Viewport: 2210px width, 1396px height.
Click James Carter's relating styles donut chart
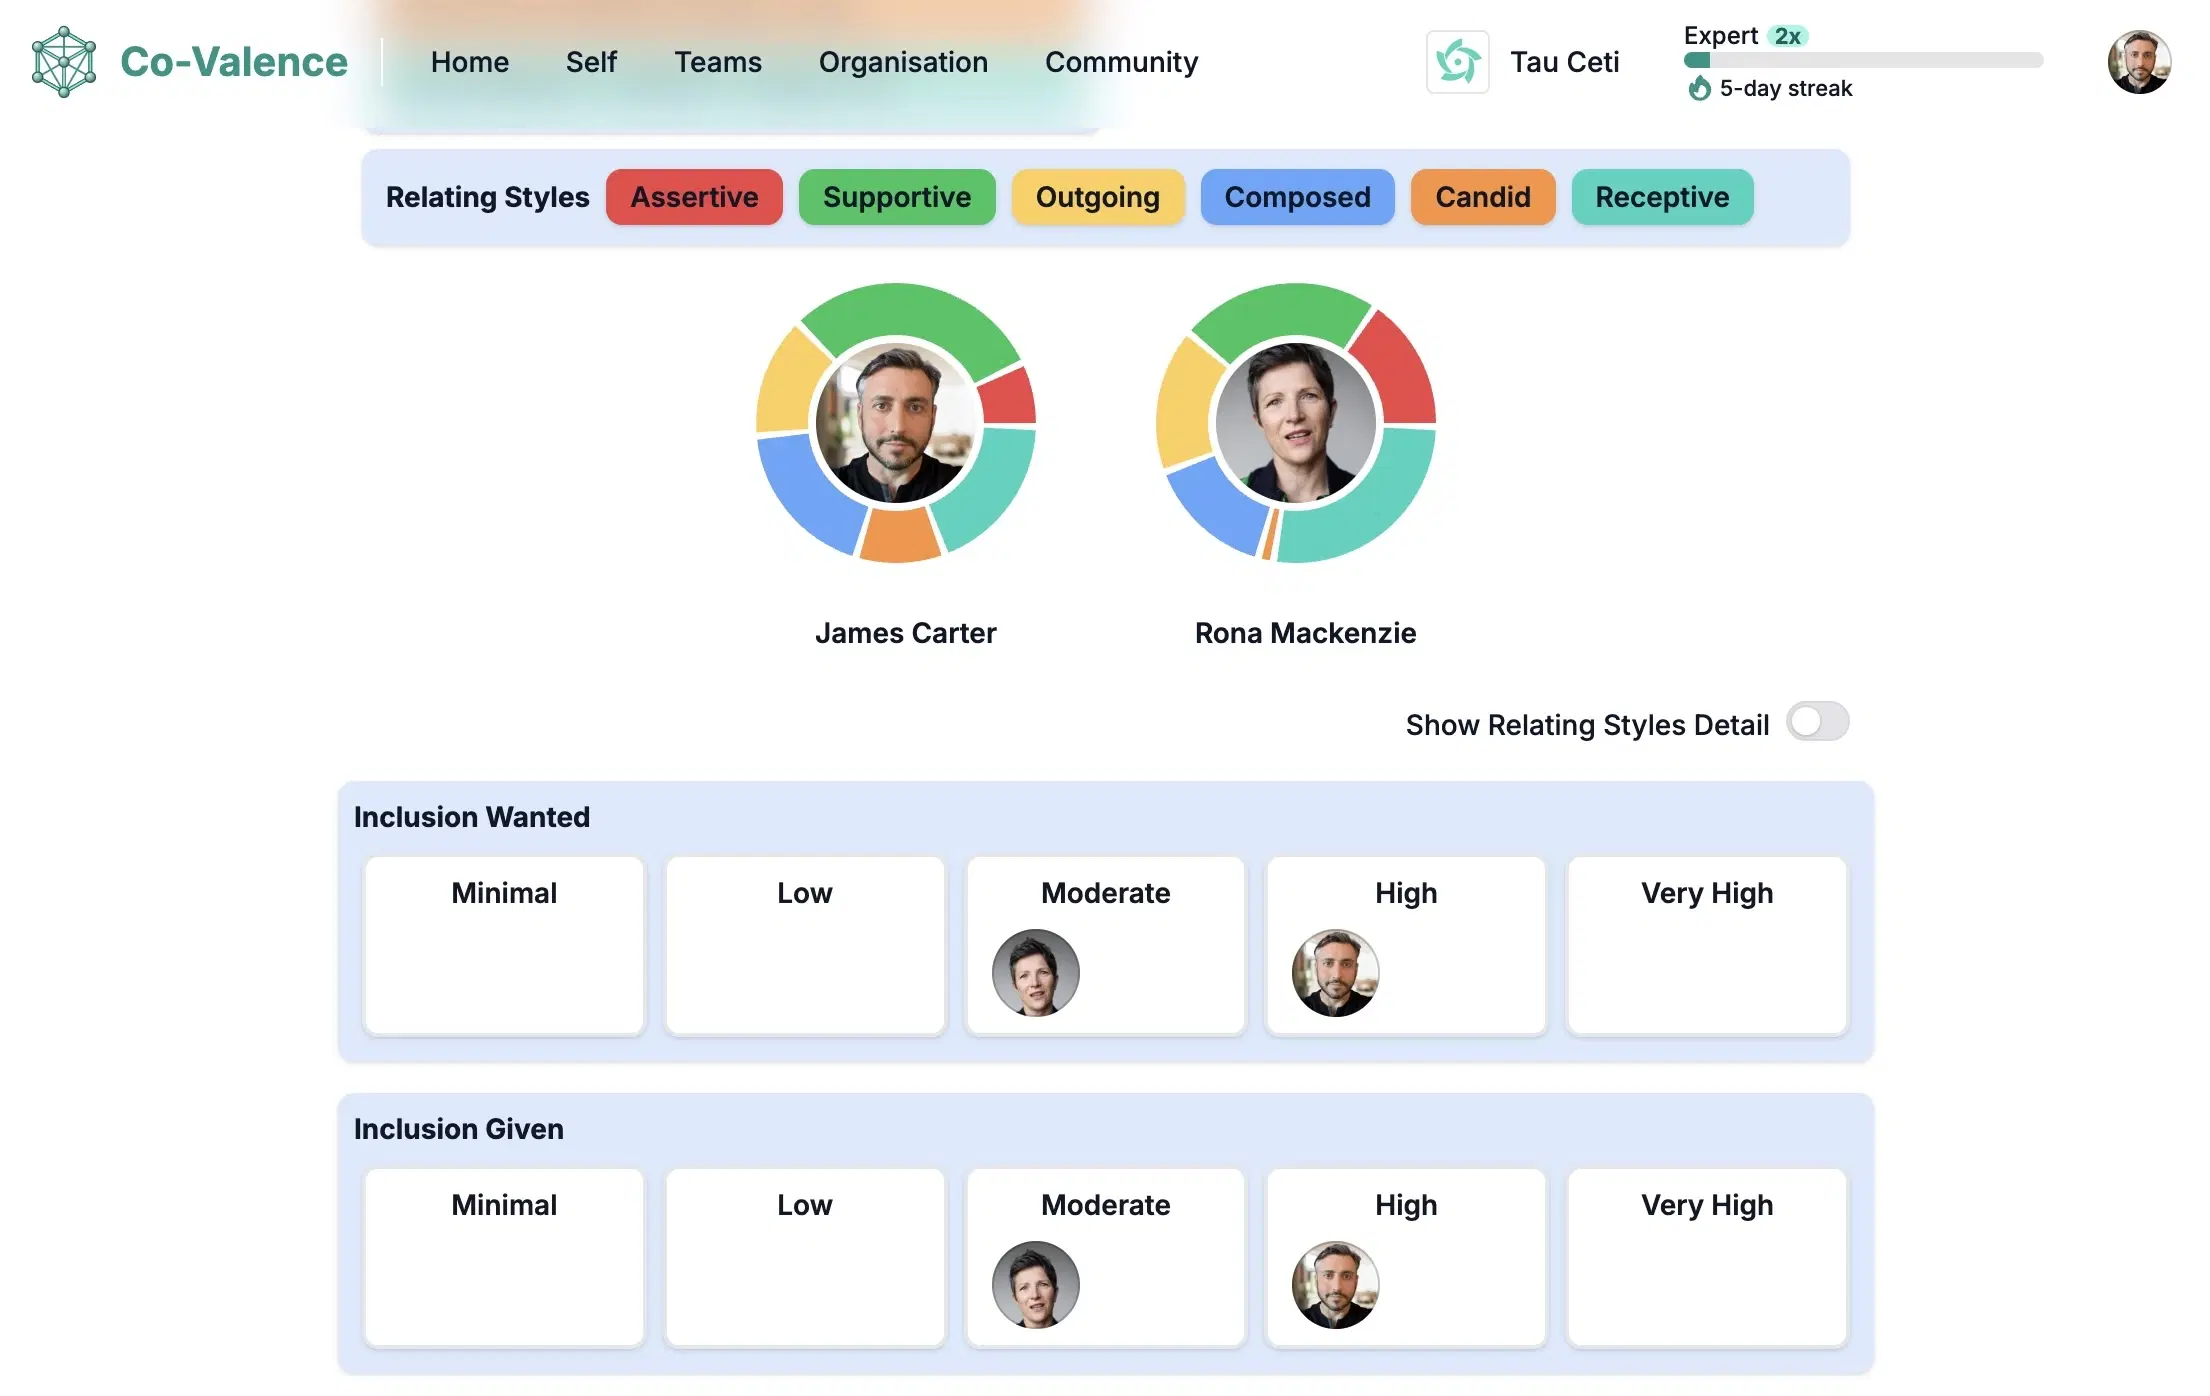tap(896, 423)
